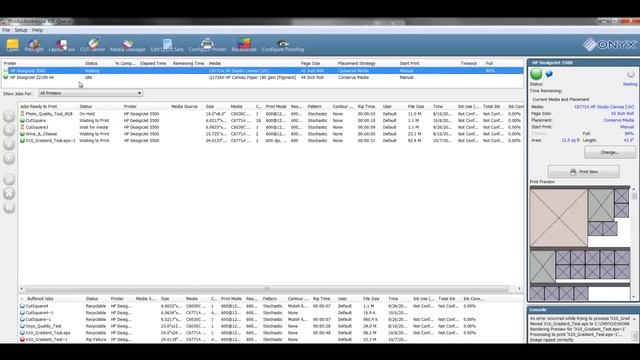The width and height of the screenshot is (640, 360).
Task: Sort by Jobs Ready to Print column
Action: pos(39,107)
